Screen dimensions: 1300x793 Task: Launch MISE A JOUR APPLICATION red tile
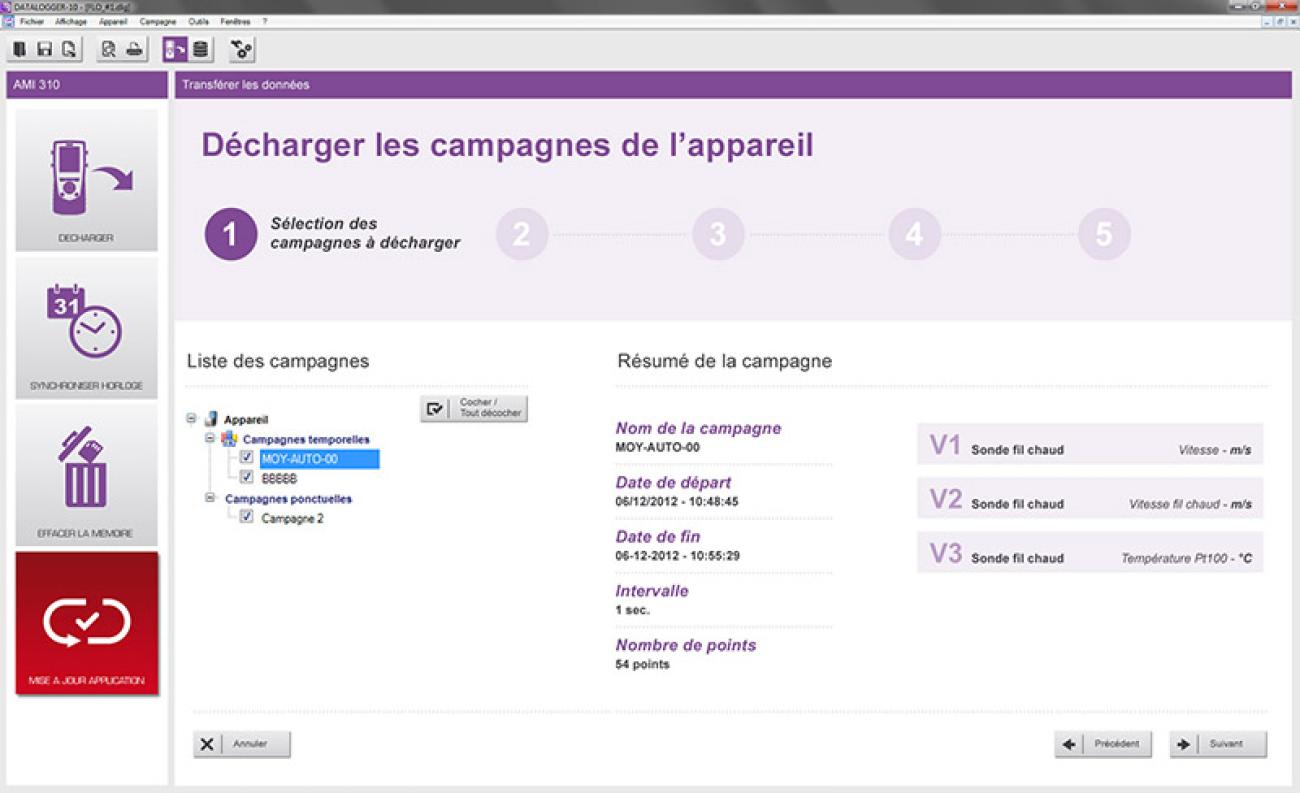(87, 623)
